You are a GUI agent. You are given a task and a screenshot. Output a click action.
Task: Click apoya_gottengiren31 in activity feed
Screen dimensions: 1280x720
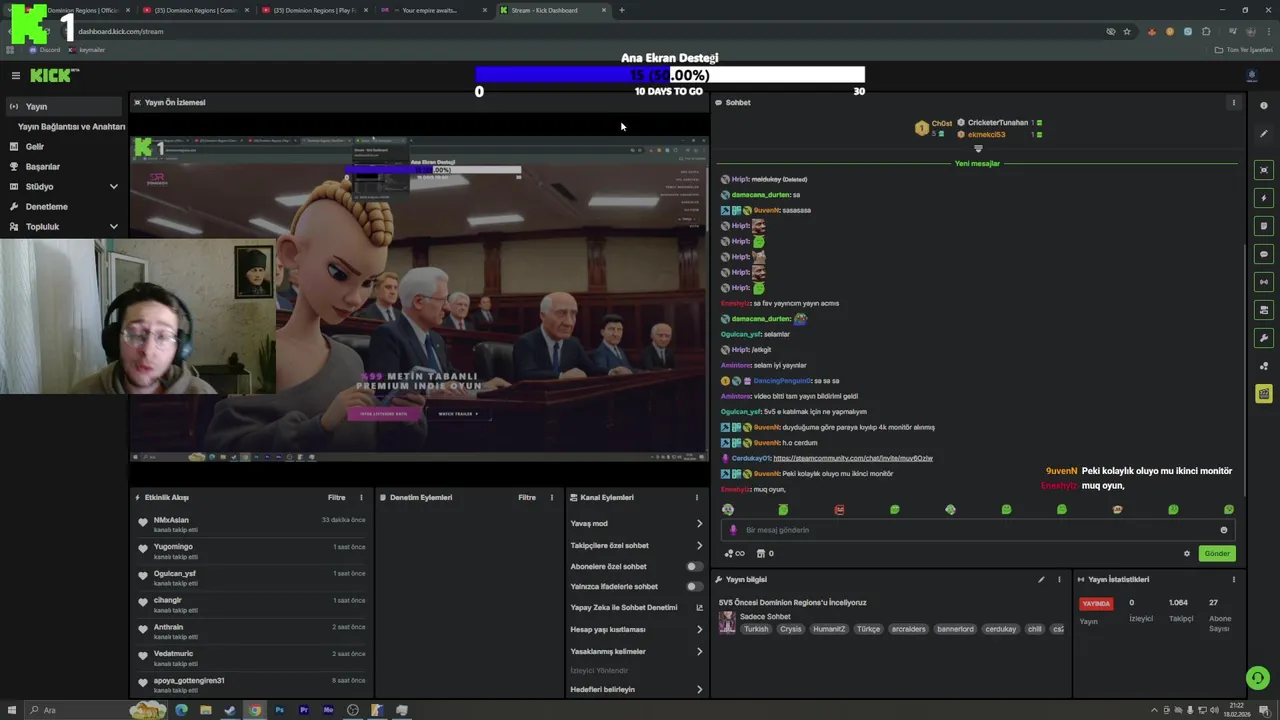tap(189, 680)
